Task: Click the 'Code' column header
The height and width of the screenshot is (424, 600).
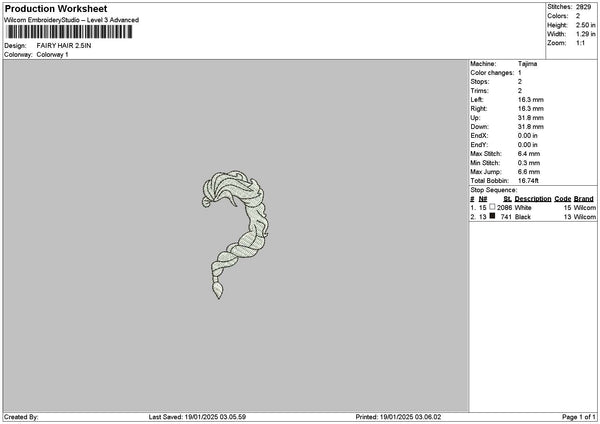Action: (562, 199)
